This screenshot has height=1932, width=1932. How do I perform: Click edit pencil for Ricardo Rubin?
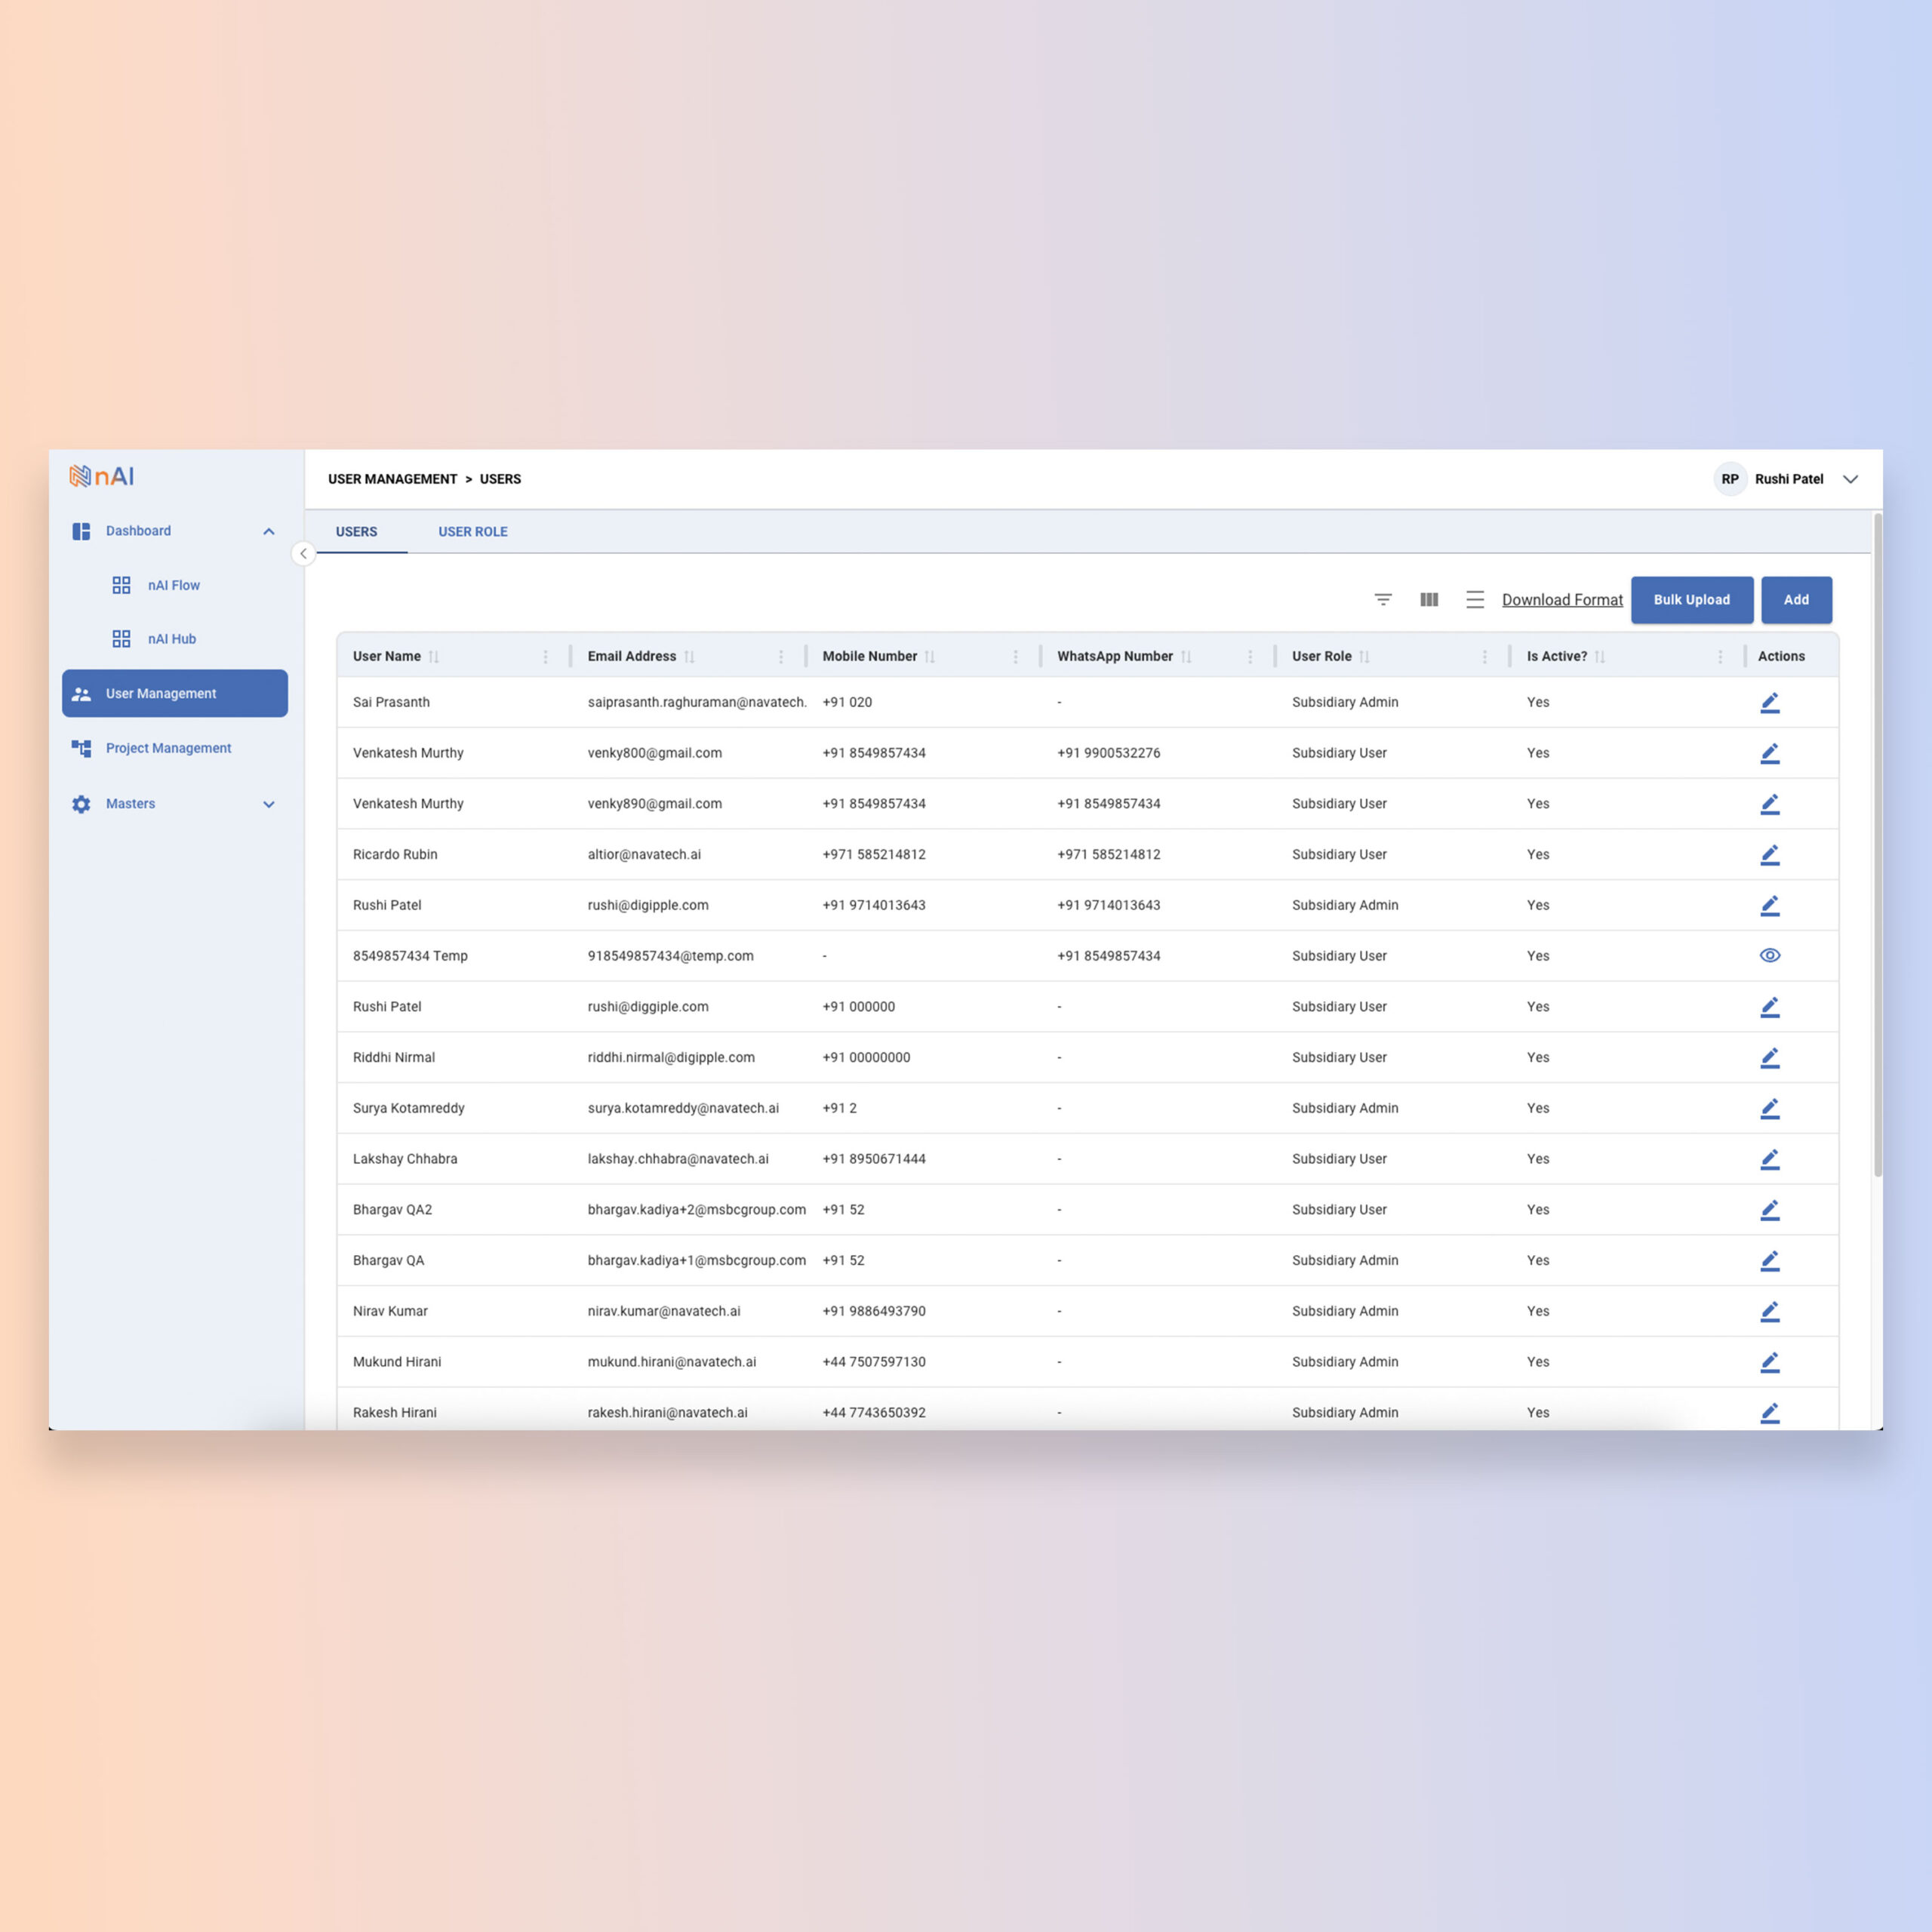tap(1769, 855)
